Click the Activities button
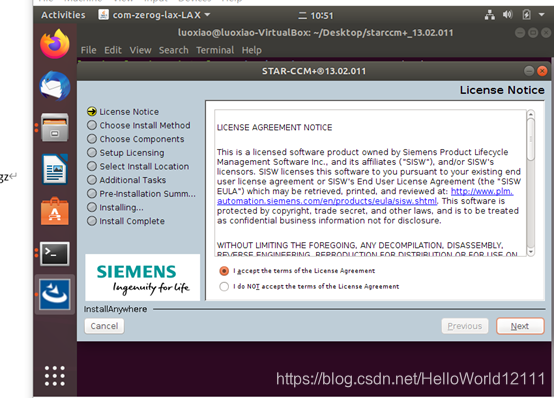The width and height of the screenshot is (554, 398). click(x=63, y=15)
